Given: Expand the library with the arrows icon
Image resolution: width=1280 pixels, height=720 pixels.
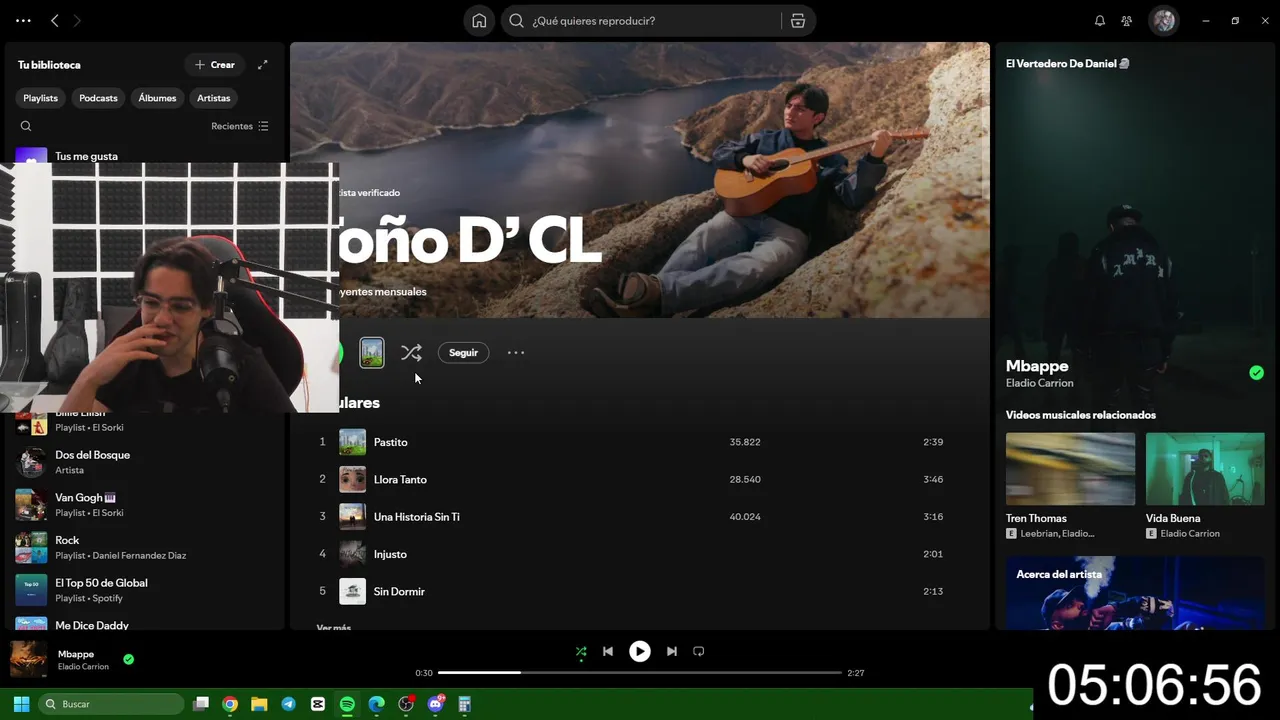Looking at the screenshot, I should (x=263, y=65).
